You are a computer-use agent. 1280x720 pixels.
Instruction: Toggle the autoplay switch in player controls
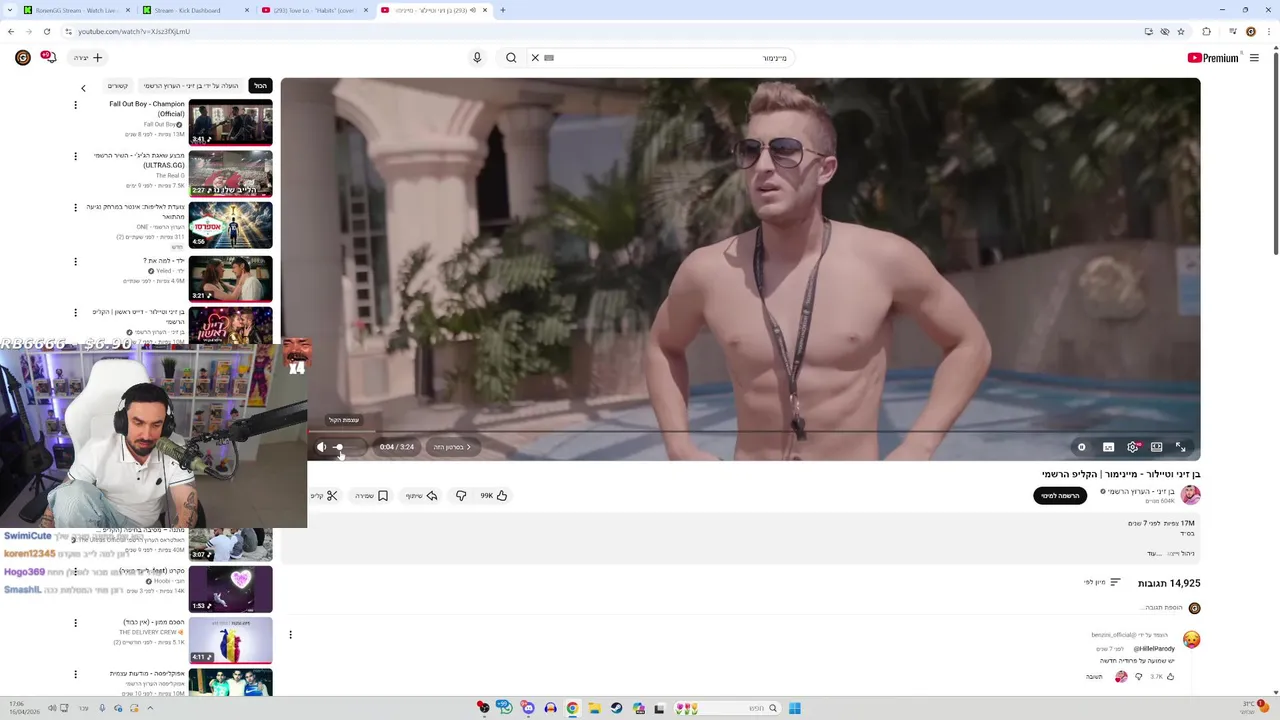pos(1081,447)
